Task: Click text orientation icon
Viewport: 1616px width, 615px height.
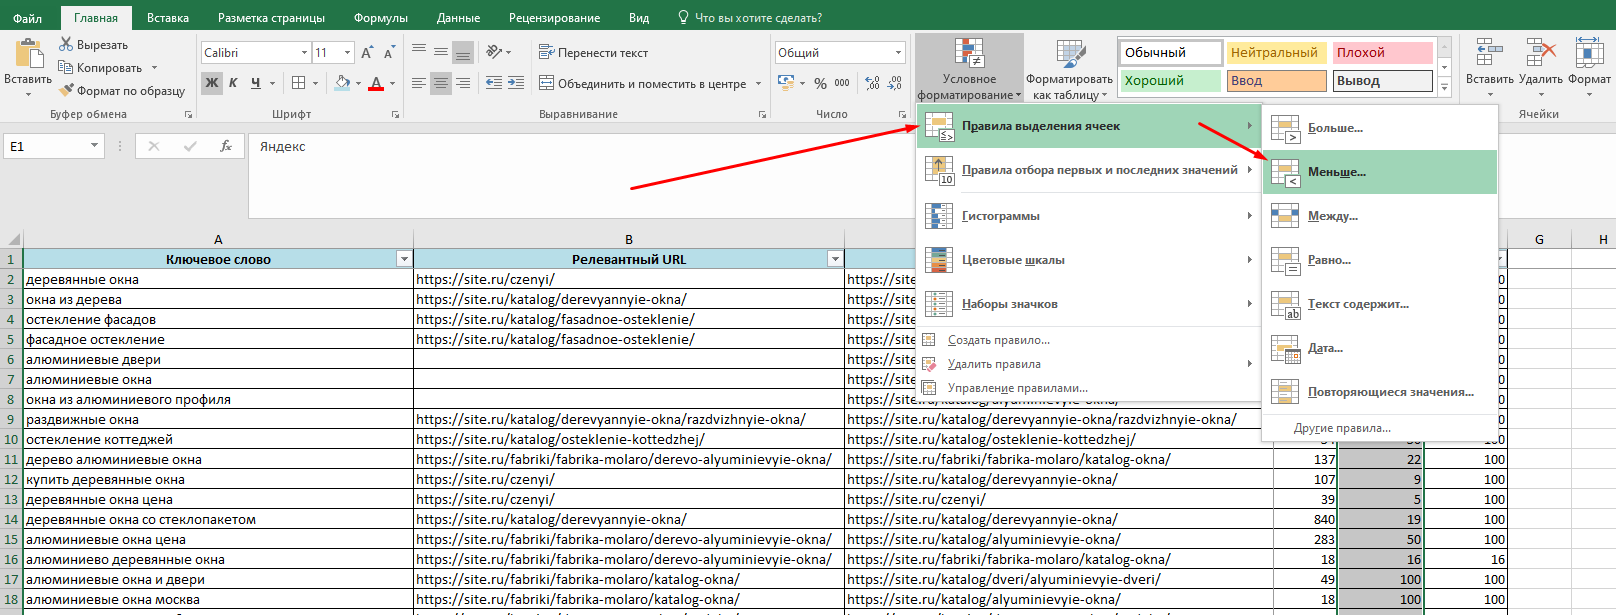Action: pyautogui.click(x=494, y=52)
